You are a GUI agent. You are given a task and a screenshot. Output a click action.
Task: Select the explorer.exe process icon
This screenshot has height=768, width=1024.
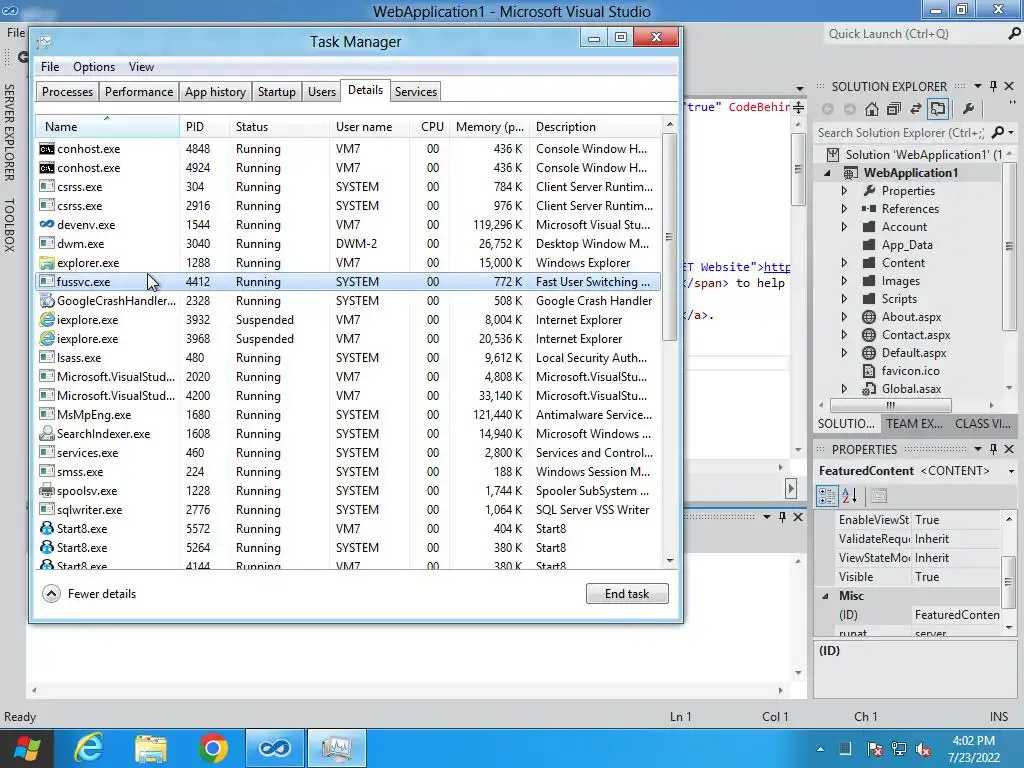[x=46, y=263]
